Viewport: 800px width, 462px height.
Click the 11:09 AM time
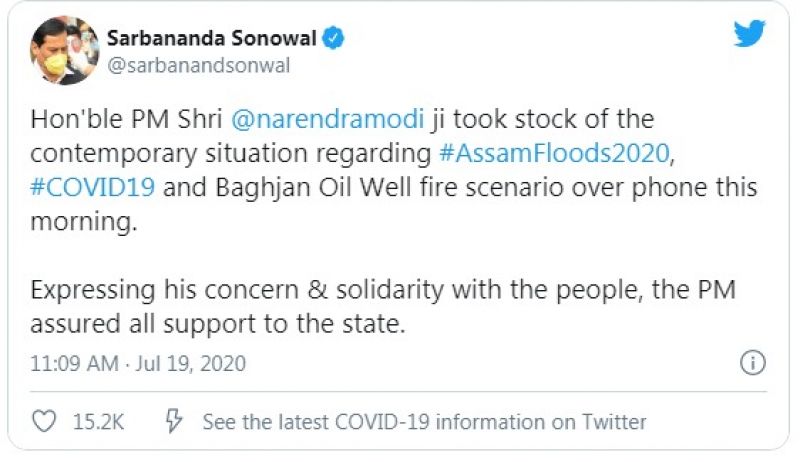coord(74,362)
